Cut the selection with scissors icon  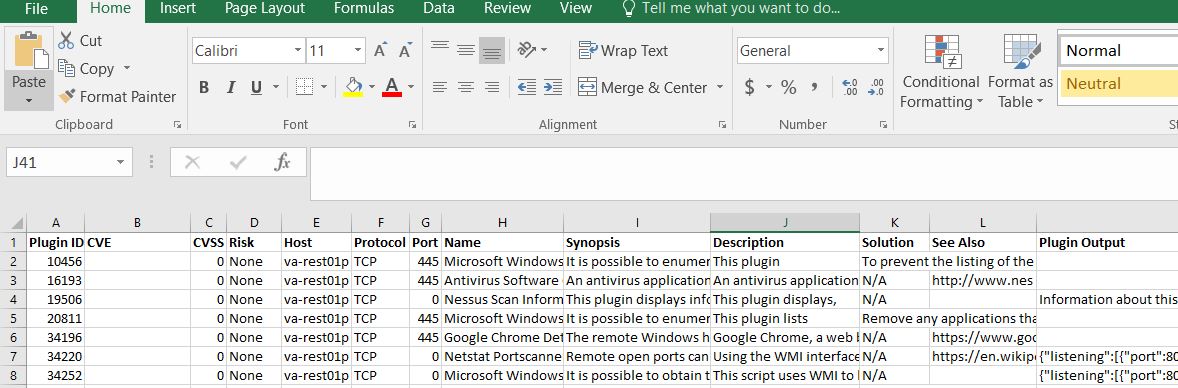(x=66, y=41)
